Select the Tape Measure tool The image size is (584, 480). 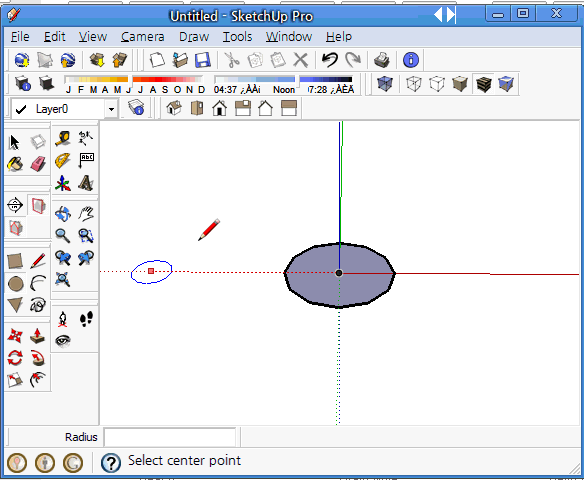pos(63,138)
